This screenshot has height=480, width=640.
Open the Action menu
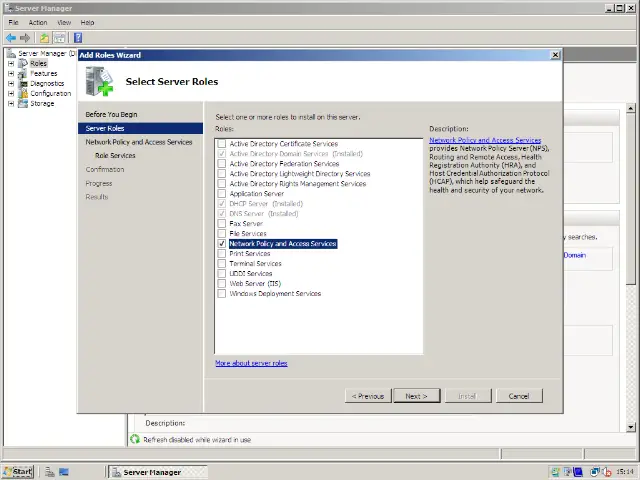38,22
